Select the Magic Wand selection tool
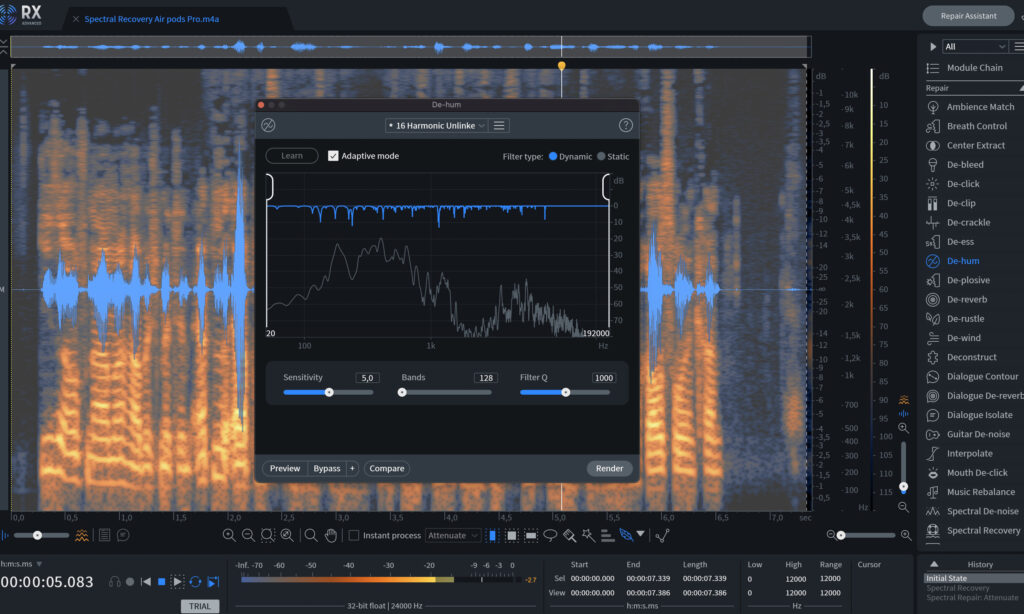 588,536
